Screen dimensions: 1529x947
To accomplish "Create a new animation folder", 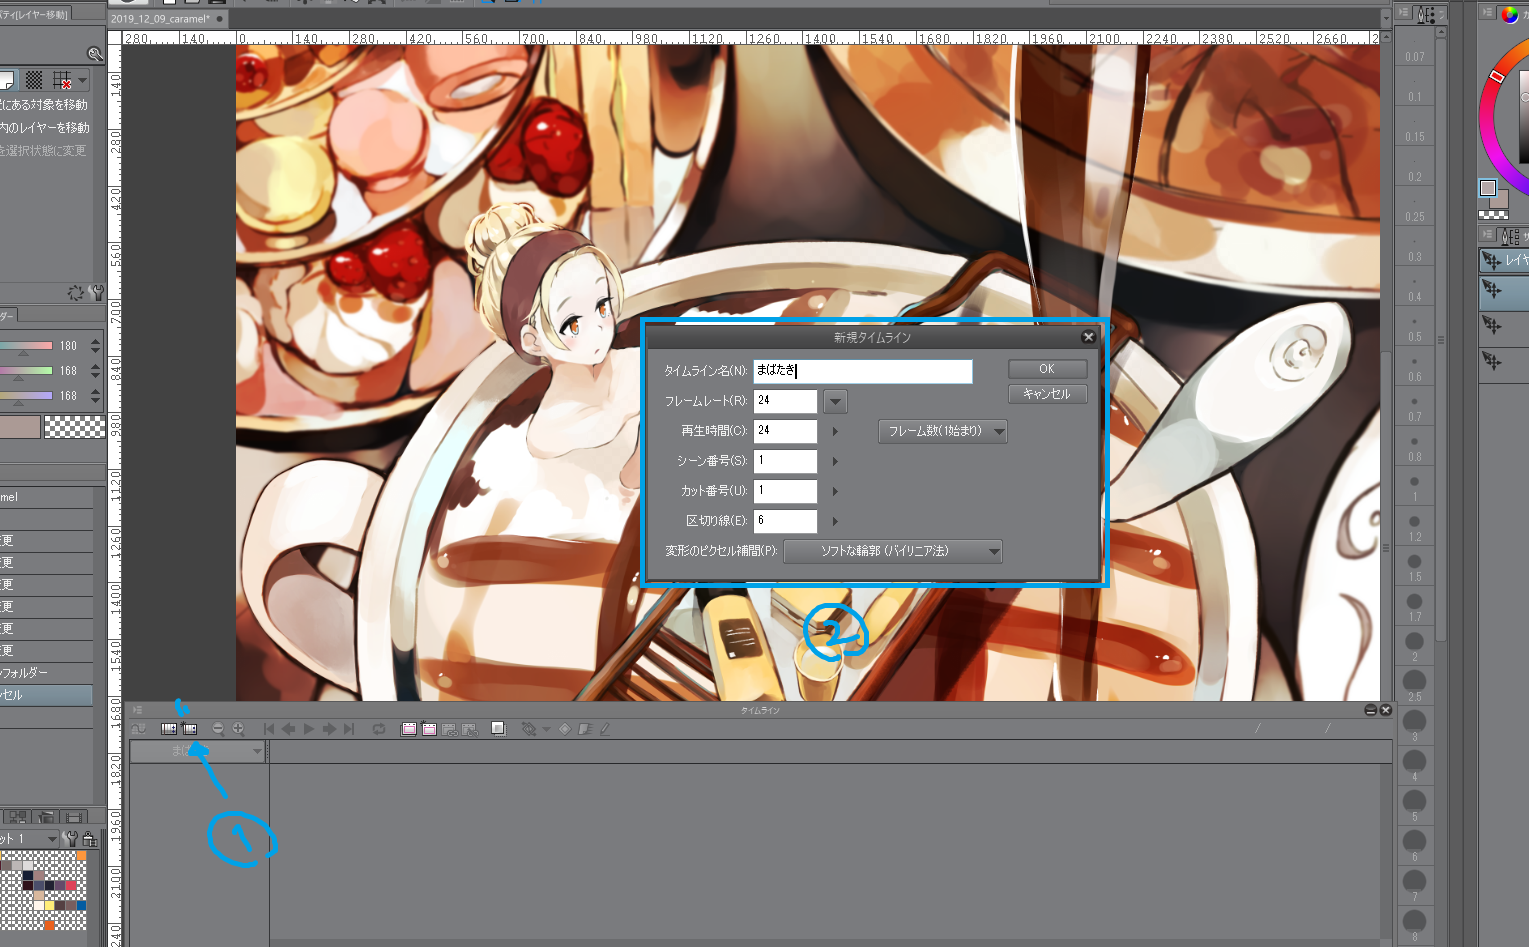I will tap(409, 729).
